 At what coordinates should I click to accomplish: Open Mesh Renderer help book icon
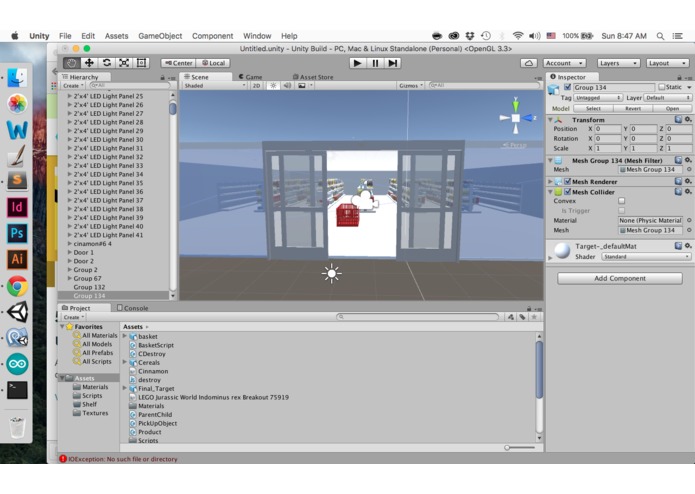point(678,181)
